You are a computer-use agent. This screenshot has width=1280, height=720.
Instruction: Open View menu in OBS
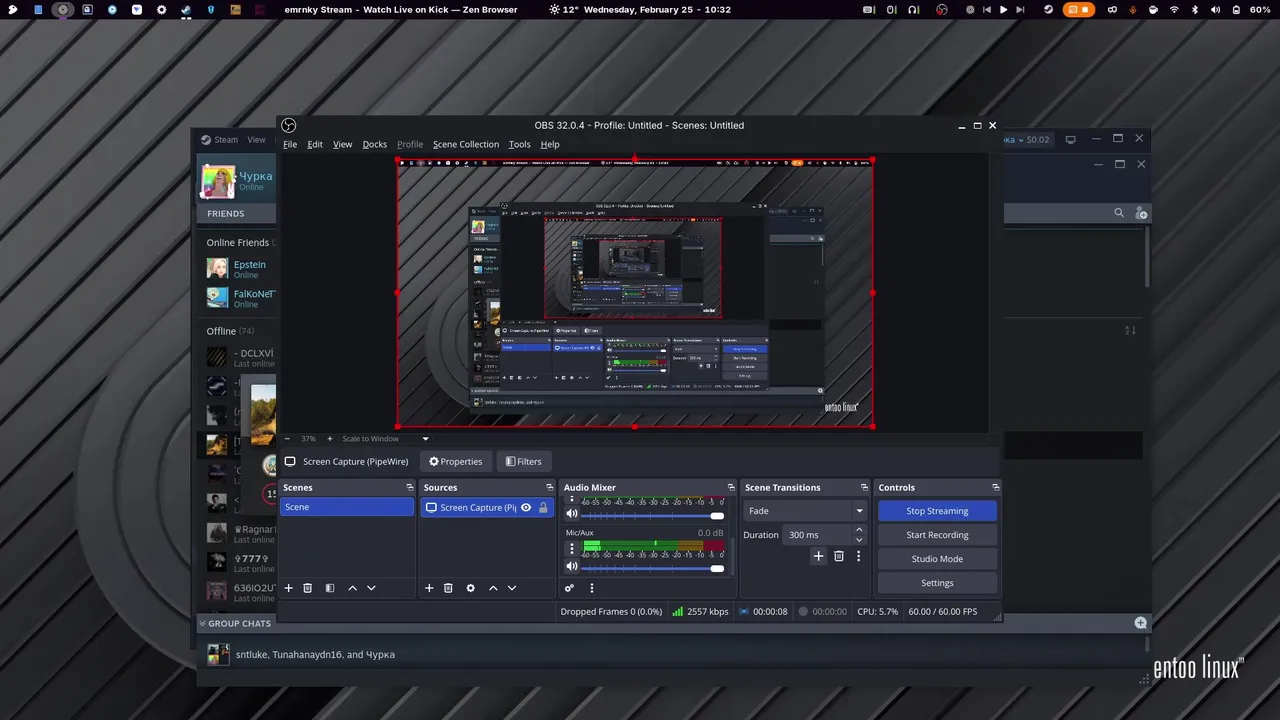point(342,144)
